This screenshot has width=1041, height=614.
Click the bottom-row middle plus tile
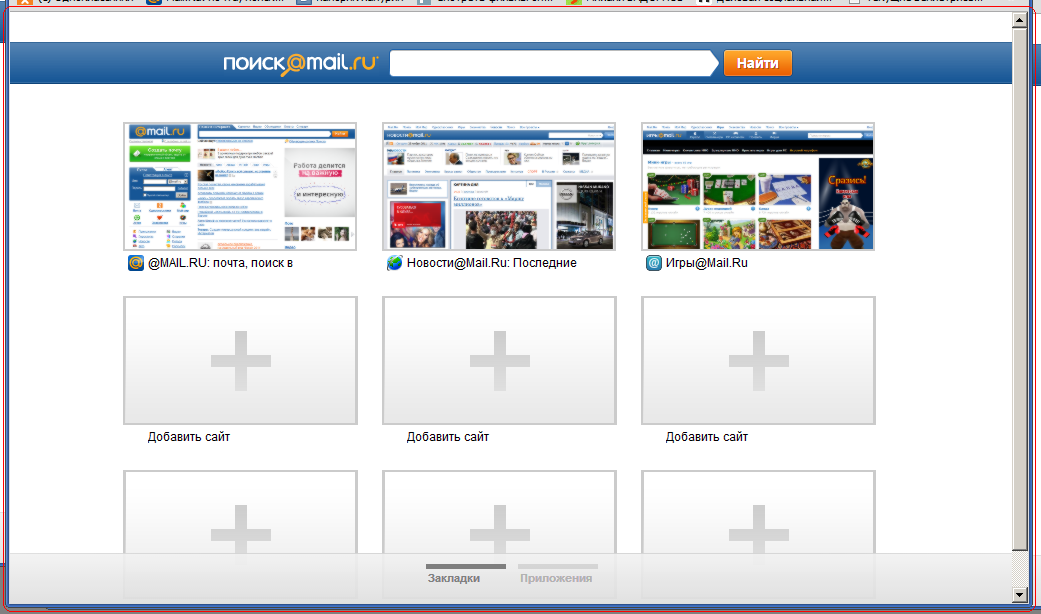click(499, 512)
